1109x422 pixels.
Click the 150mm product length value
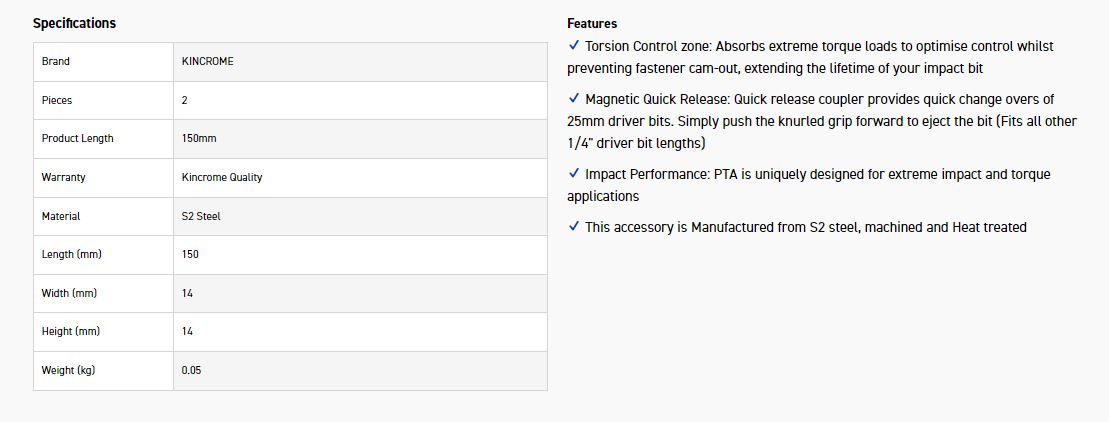[198, 138]
